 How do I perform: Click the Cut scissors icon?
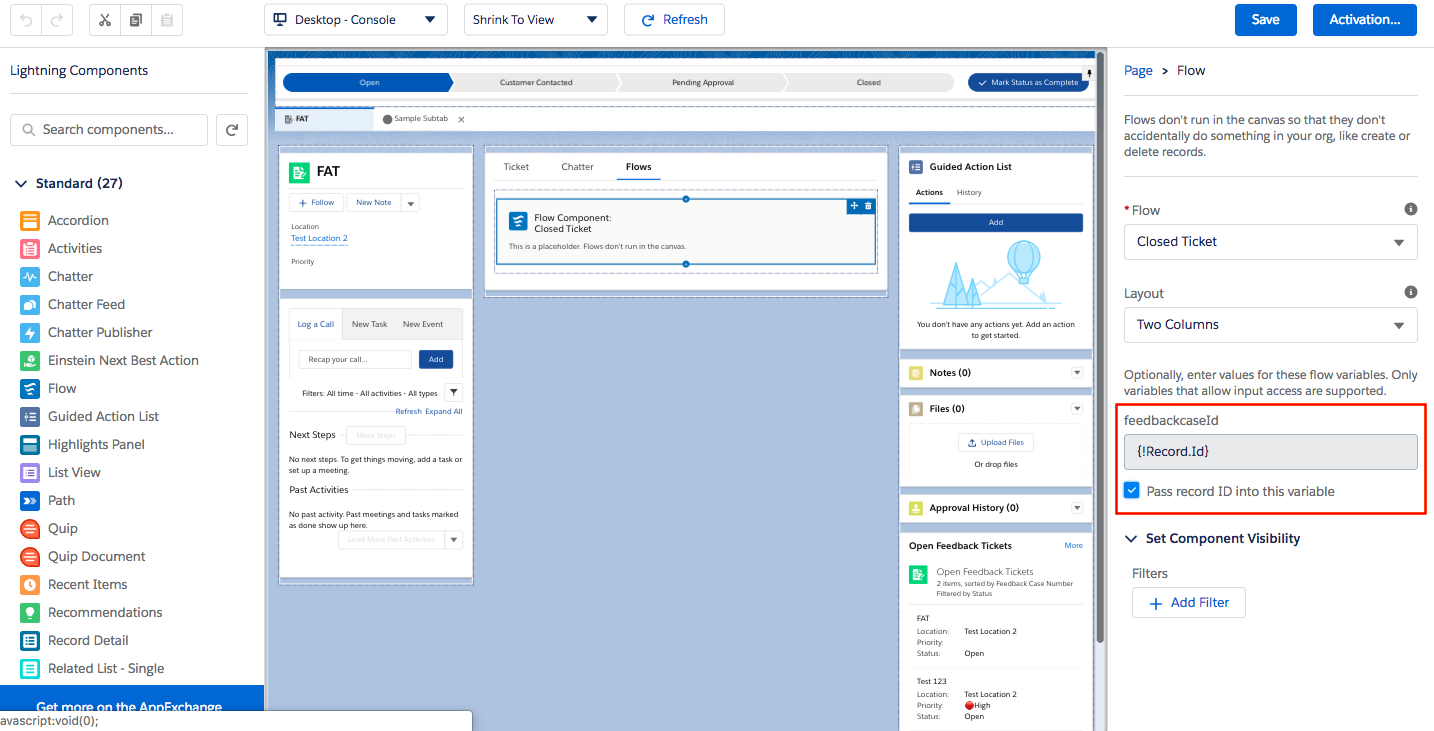point(105,20)
